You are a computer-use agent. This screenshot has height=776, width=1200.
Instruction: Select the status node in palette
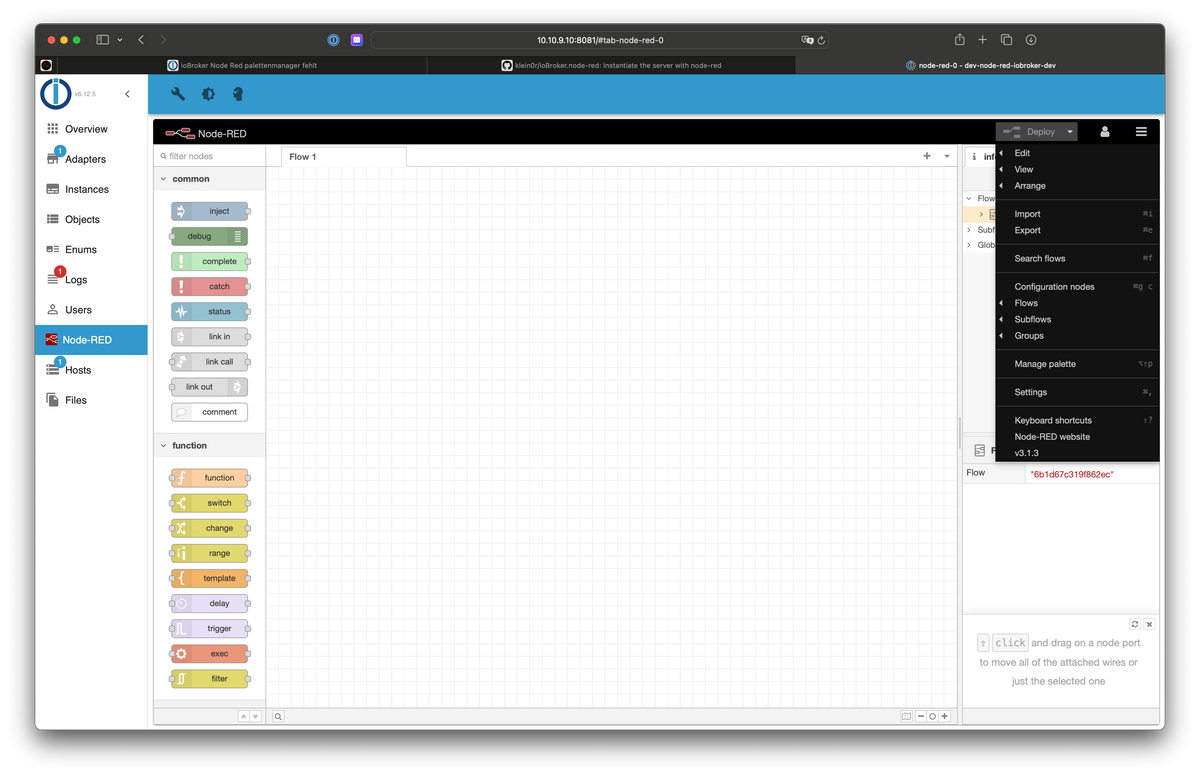click(209, 311)
